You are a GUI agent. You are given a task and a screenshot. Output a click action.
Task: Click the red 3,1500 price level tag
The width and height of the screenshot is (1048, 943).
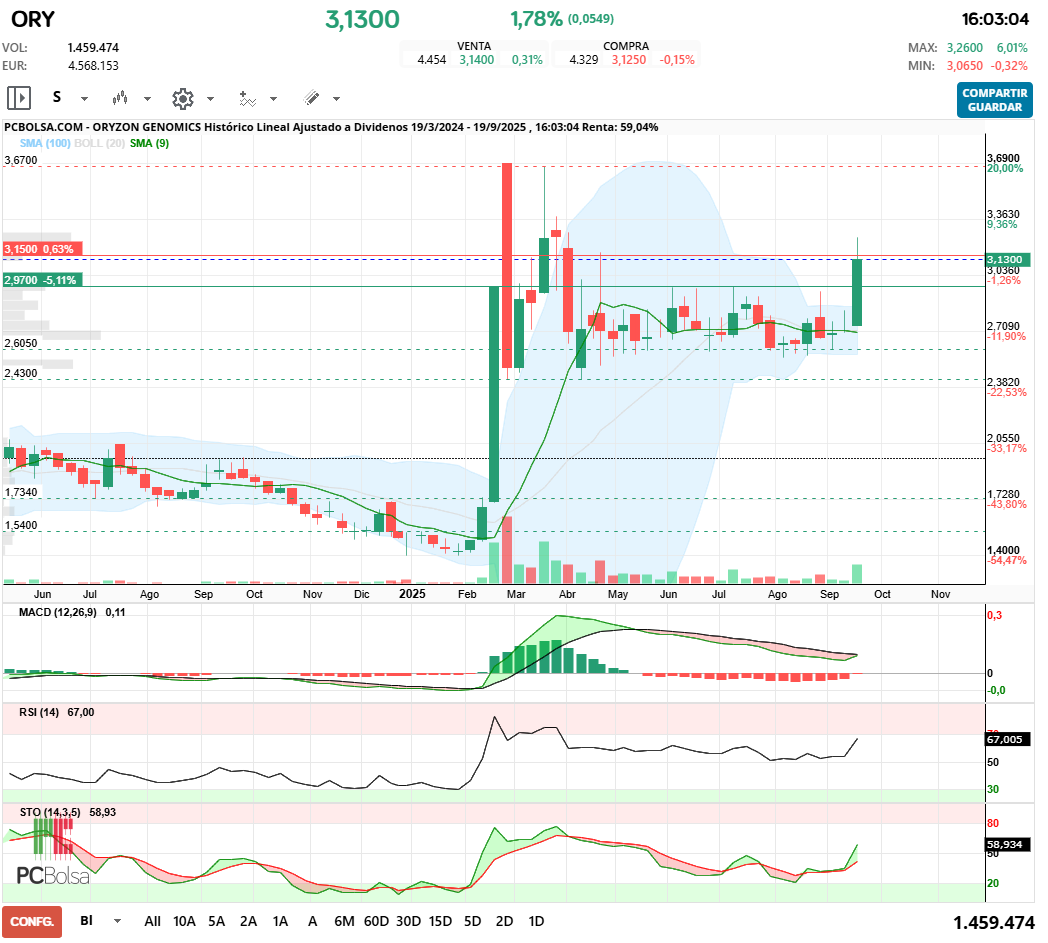pyautogui.click(x=42, y=249)
